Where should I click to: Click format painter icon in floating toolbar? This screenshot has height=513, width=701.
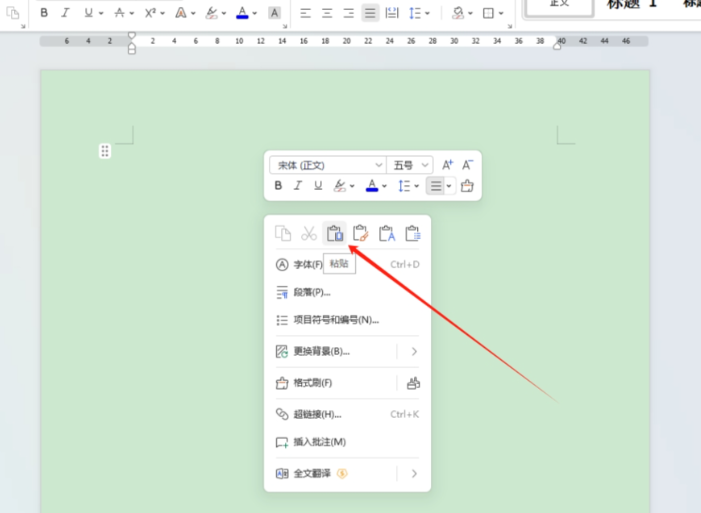[x=467, y=186]
